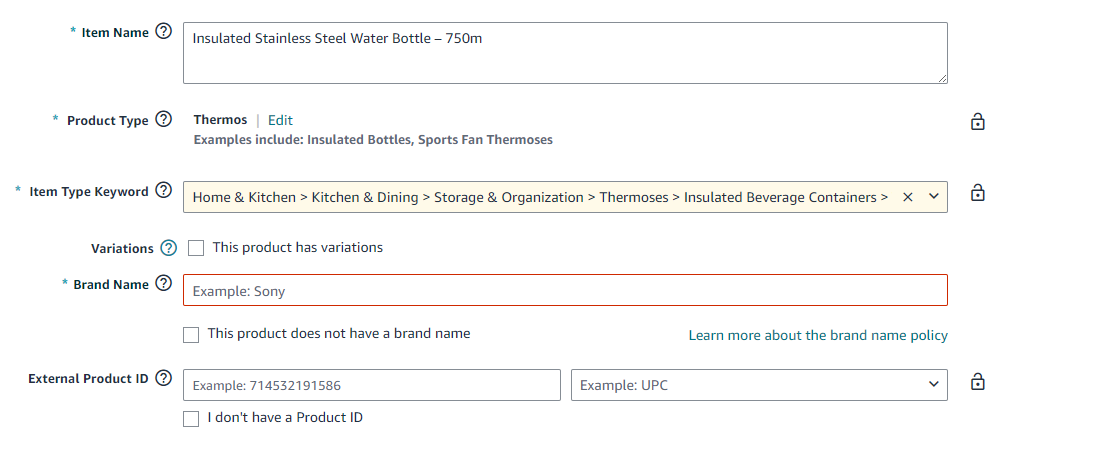
Task: Show Variations help info icon
Action: (169, 248)
